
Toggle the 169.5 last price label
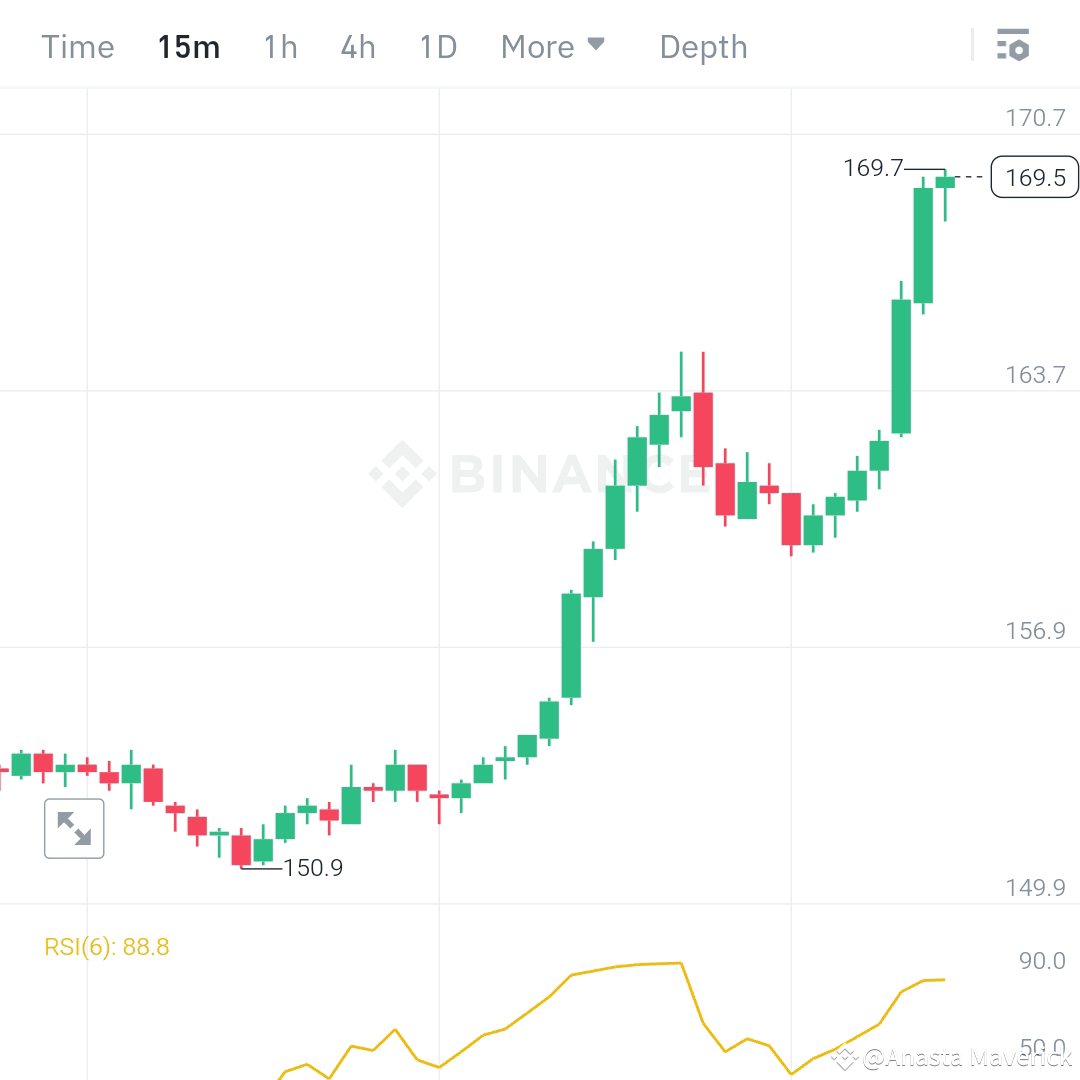click(1034, 177)
